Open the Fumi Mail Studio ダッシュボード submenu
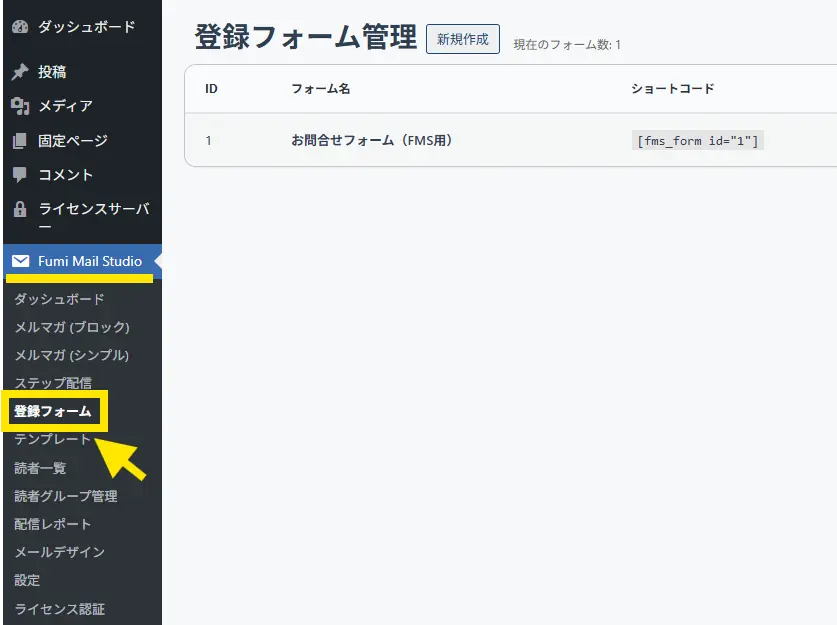This screenshot has height=625, width=837. point(59,299)
